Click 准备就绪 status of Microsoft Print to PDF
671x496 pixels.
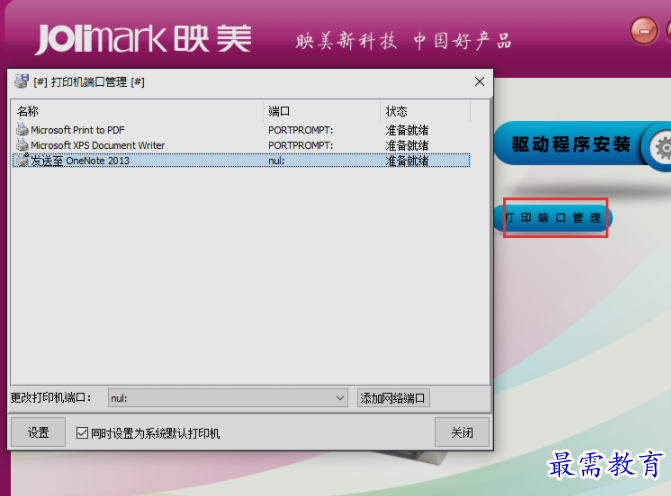[x=407, y=130]
